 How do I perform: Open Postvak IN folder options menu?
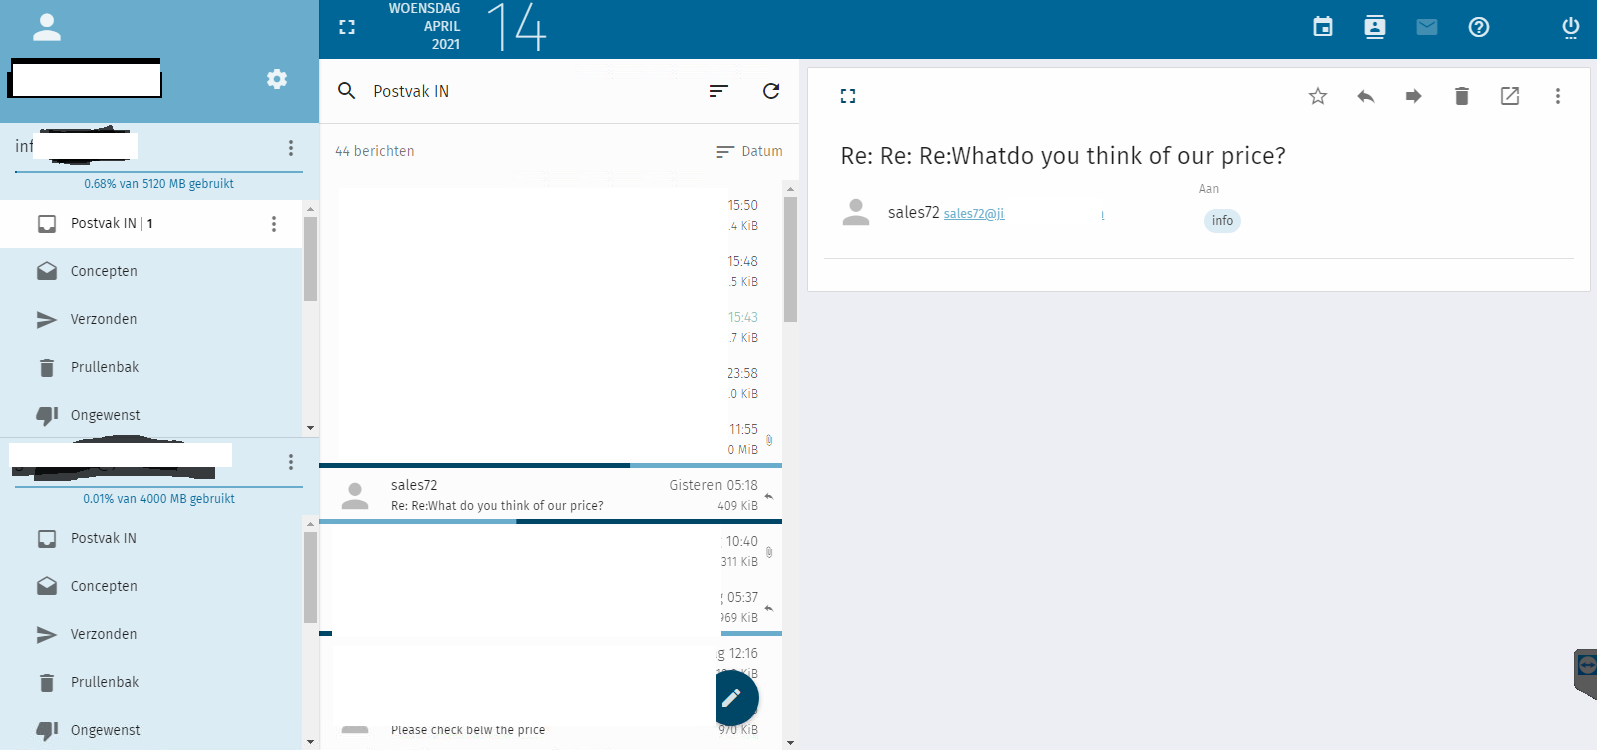274,224
